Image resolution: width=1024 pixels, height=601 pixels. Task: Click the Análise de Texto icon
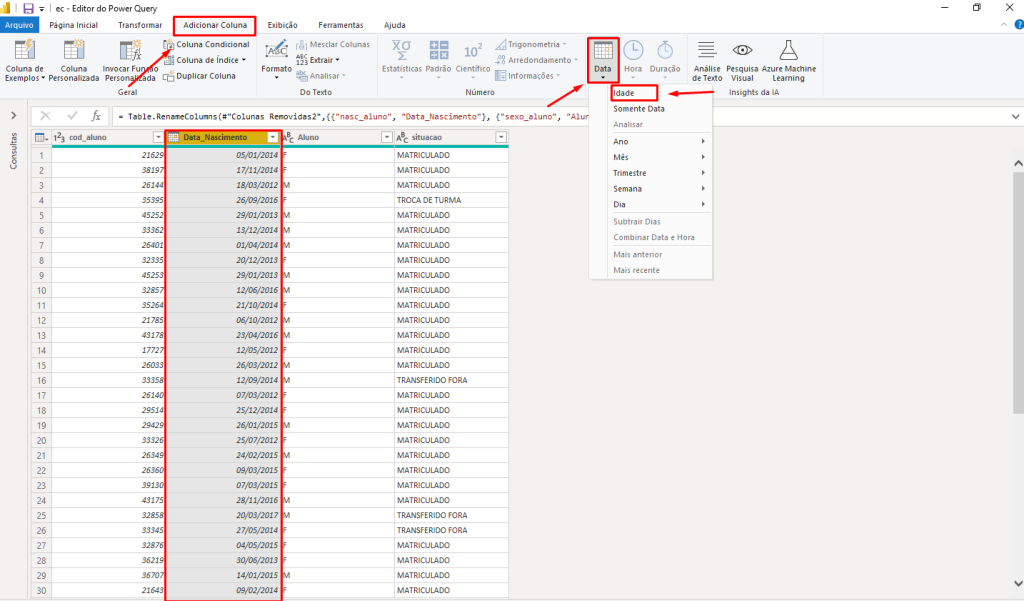tap(707, 52)
